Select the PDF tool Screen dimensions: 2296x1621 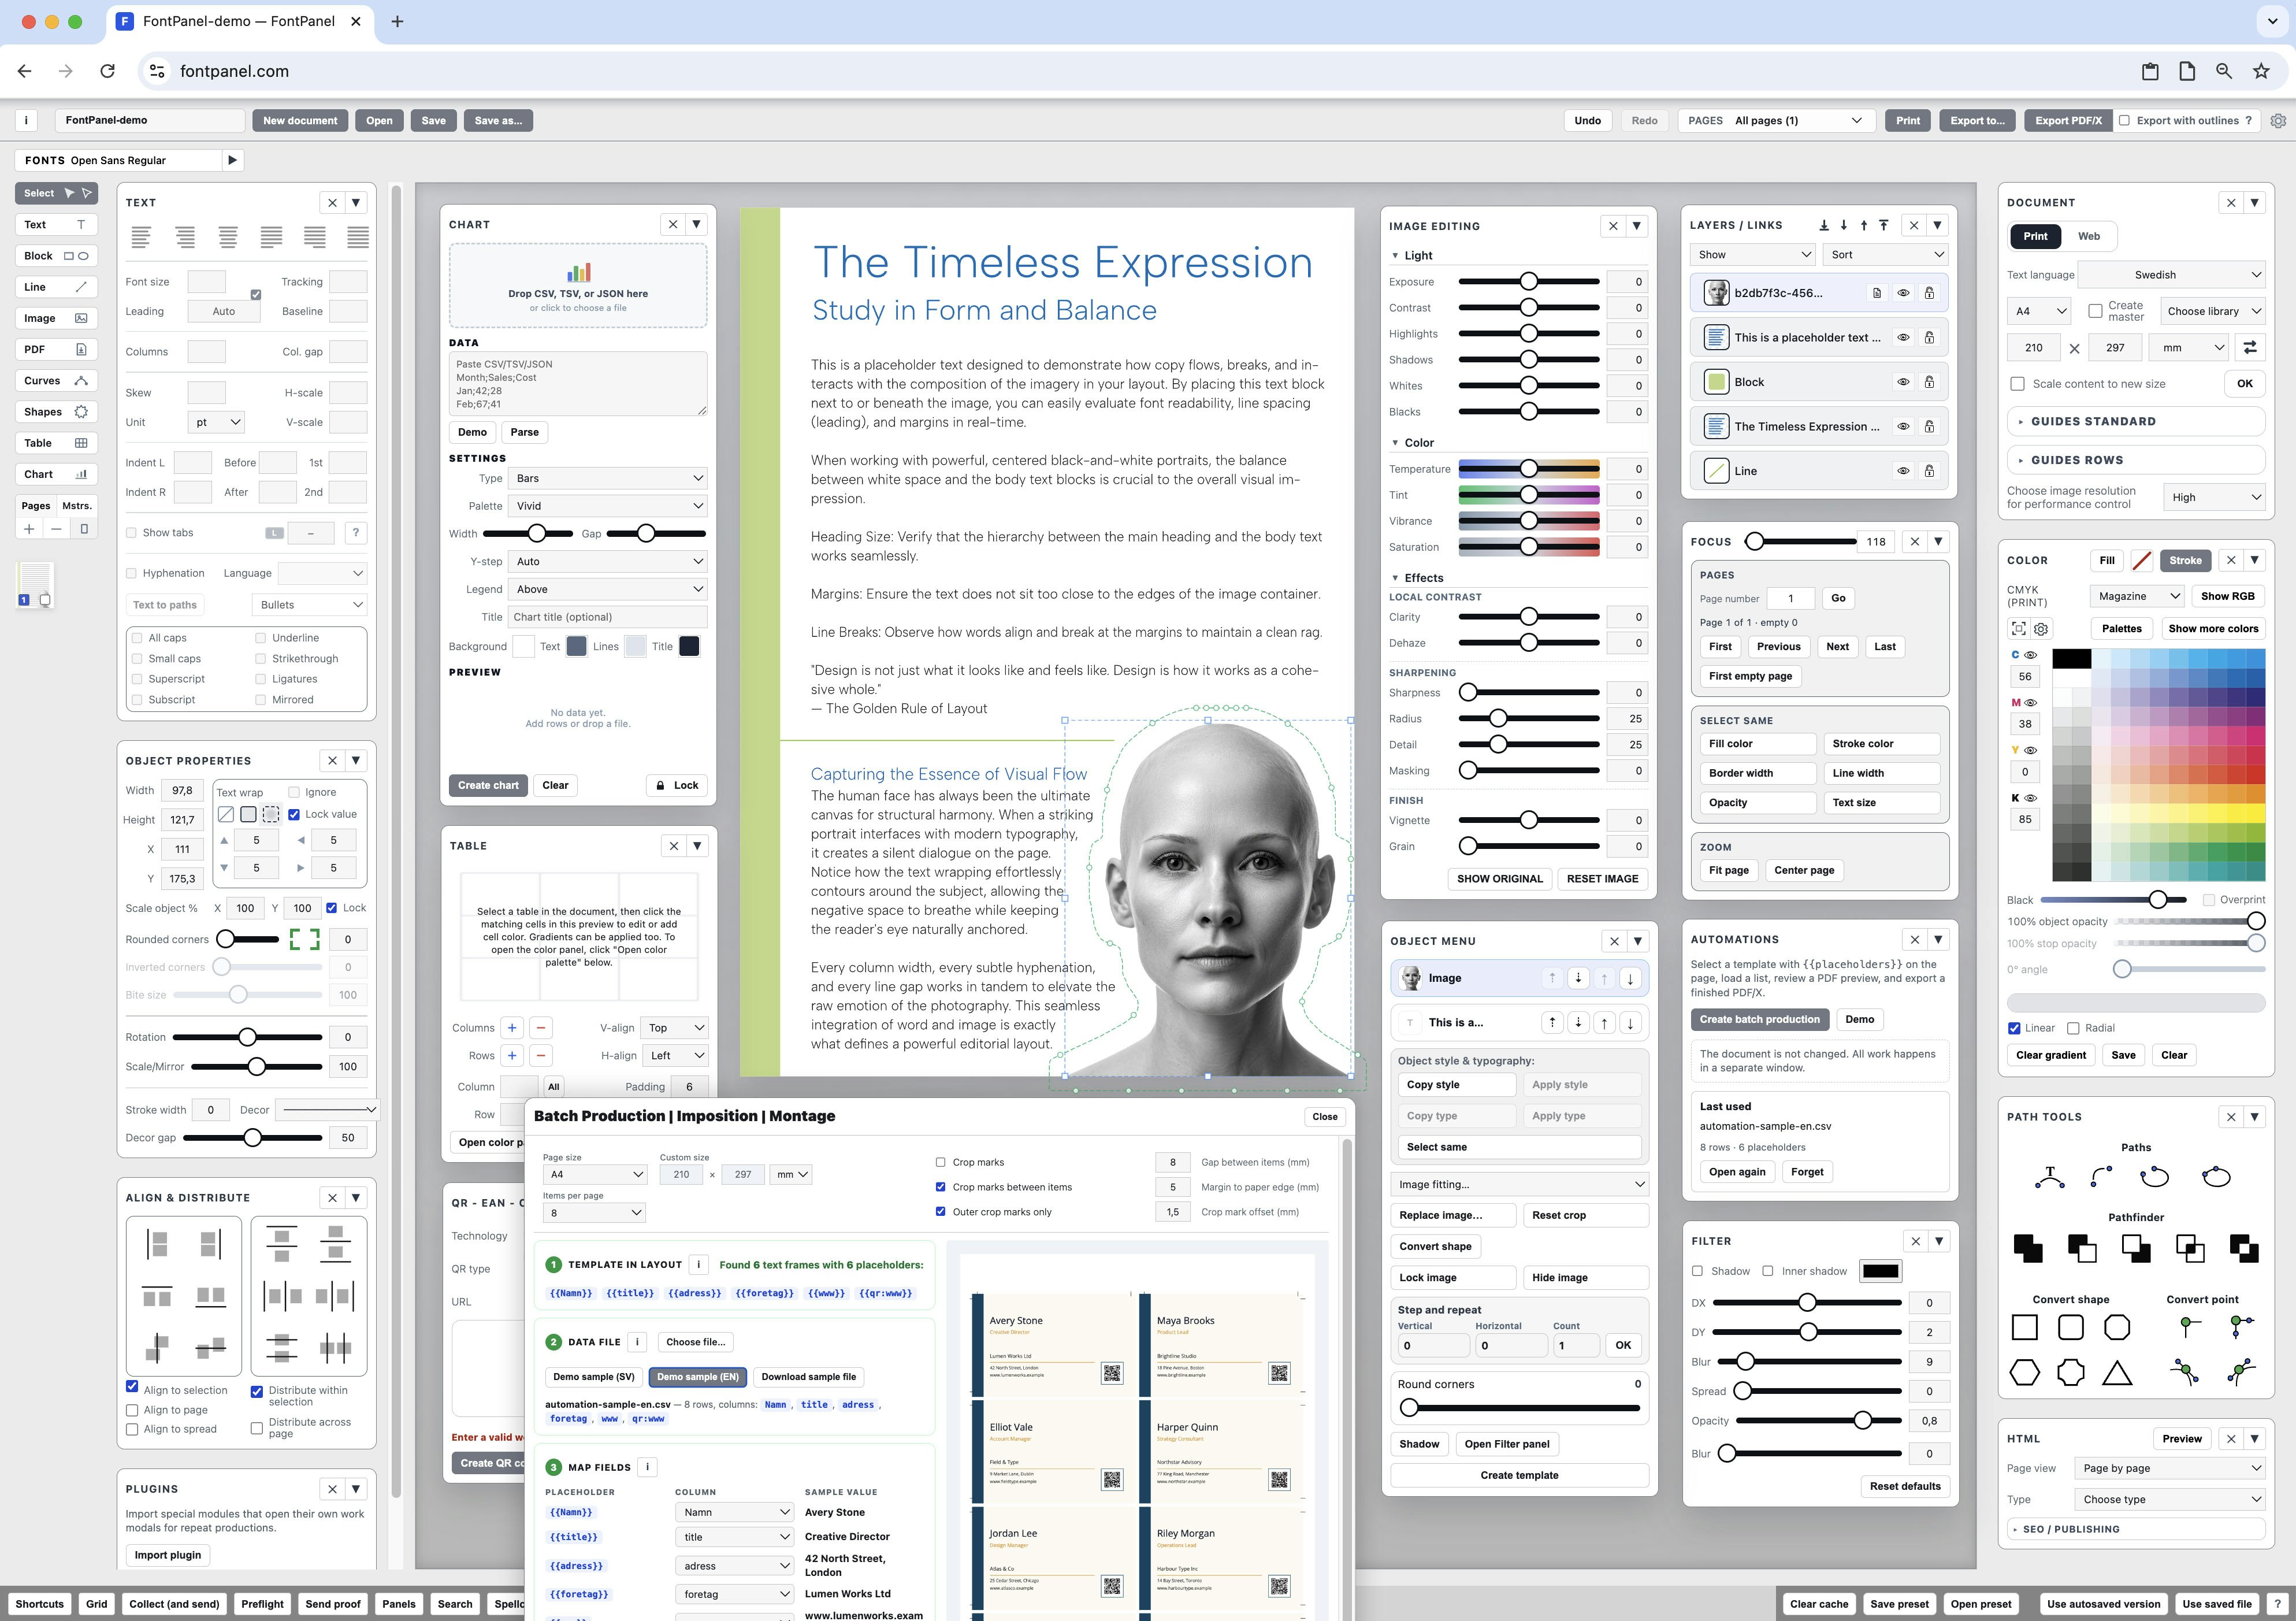(x=56, y=349)
